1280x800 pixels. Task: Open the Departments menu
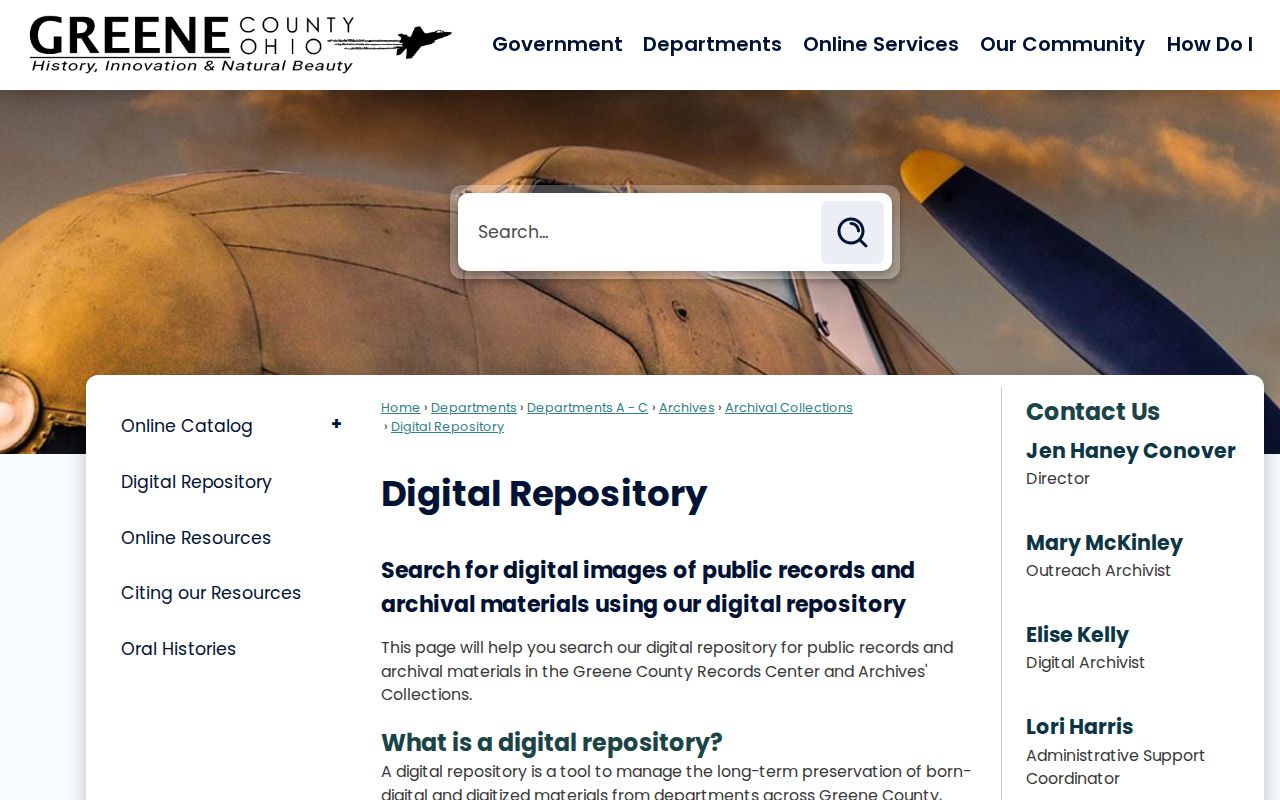click(712, 44)
